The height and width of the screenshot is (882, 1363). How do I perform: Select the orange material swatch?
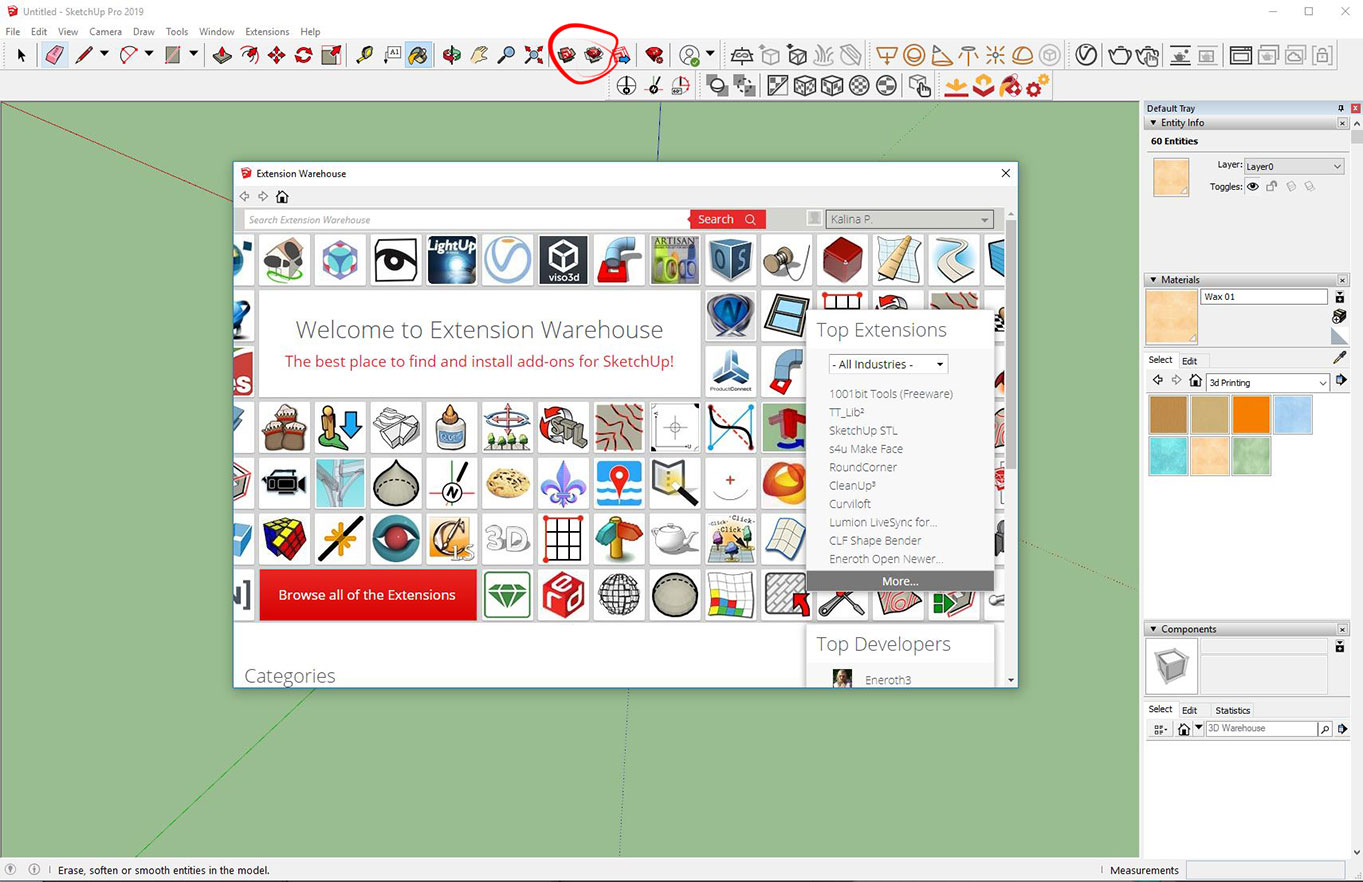(x=1251, y=414)
